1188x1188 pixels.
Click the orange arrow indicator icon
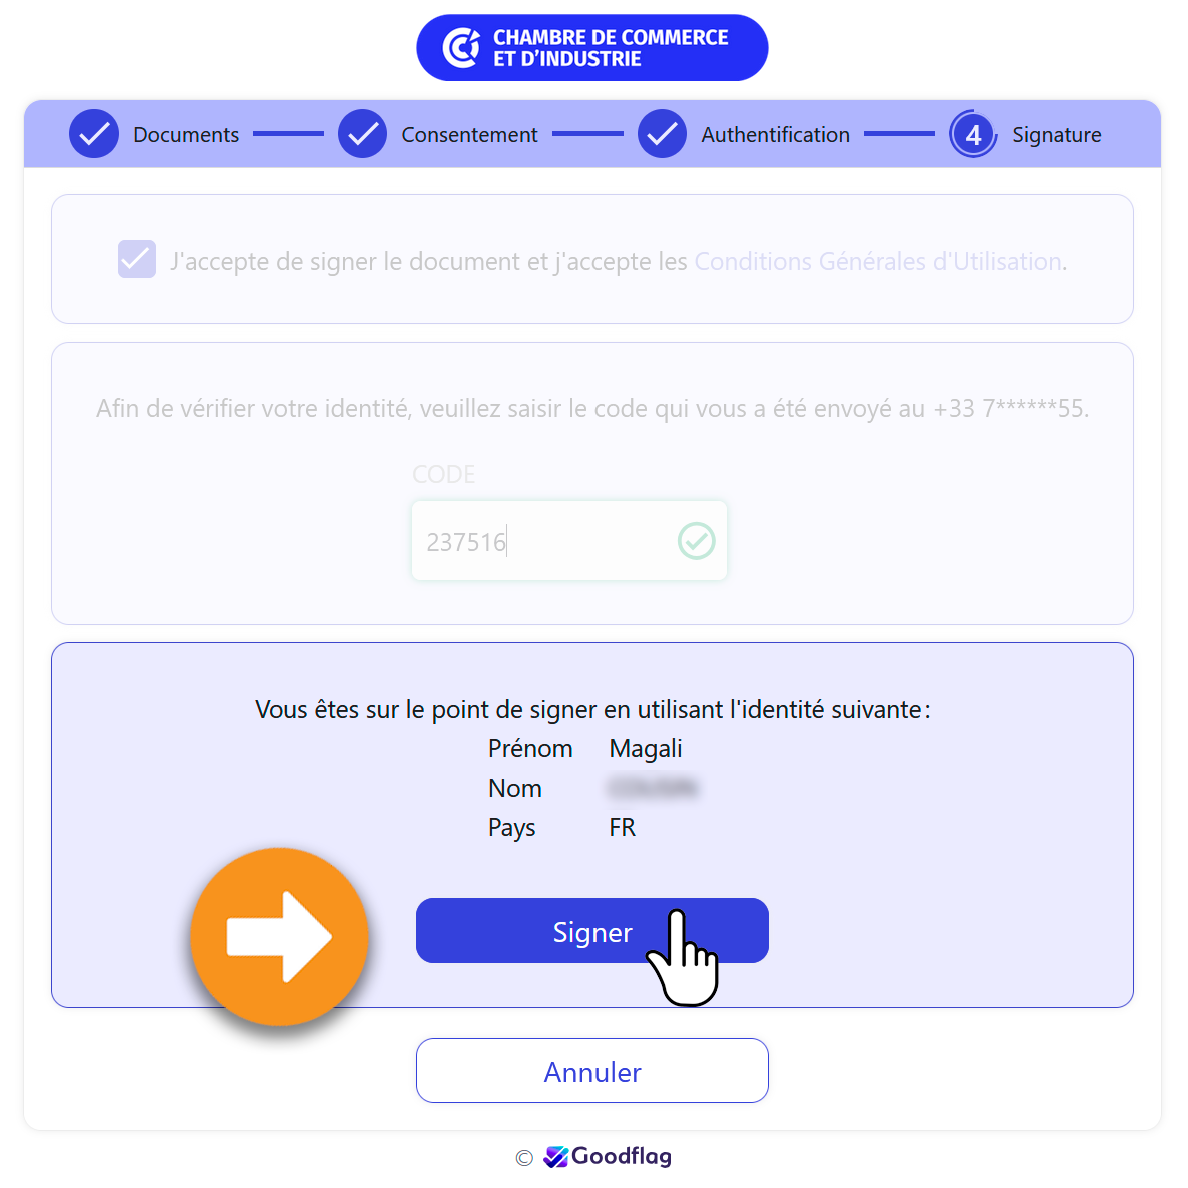point(280,936)
